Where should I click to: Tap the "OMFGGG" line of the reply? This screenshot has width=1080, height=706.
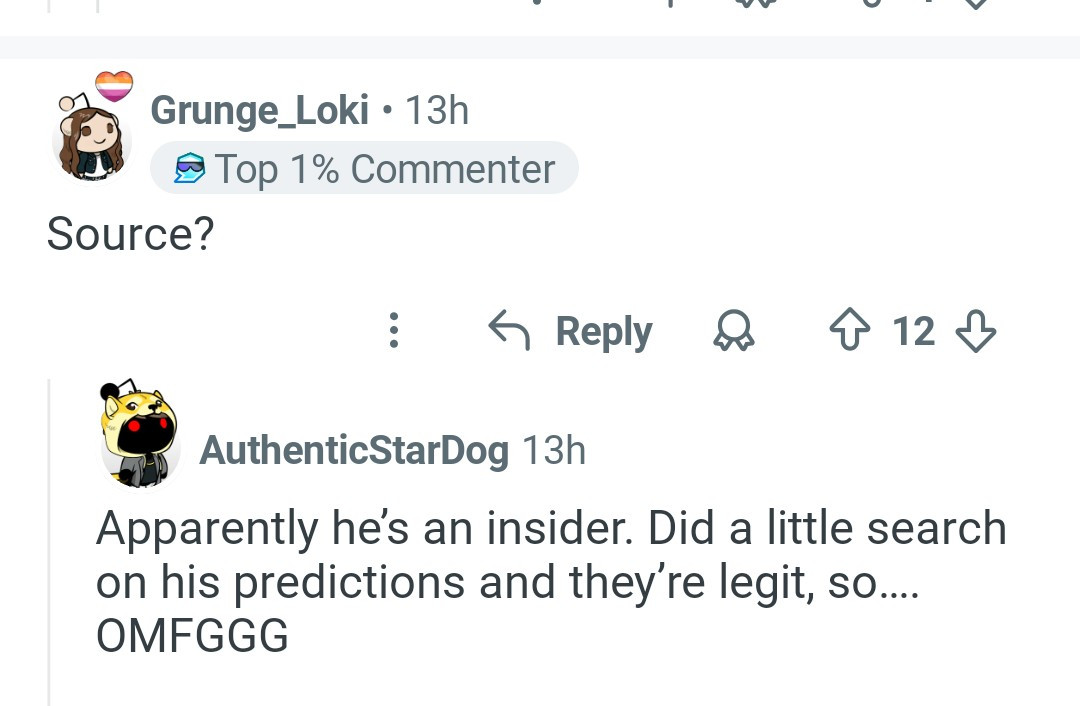[192, 636]
